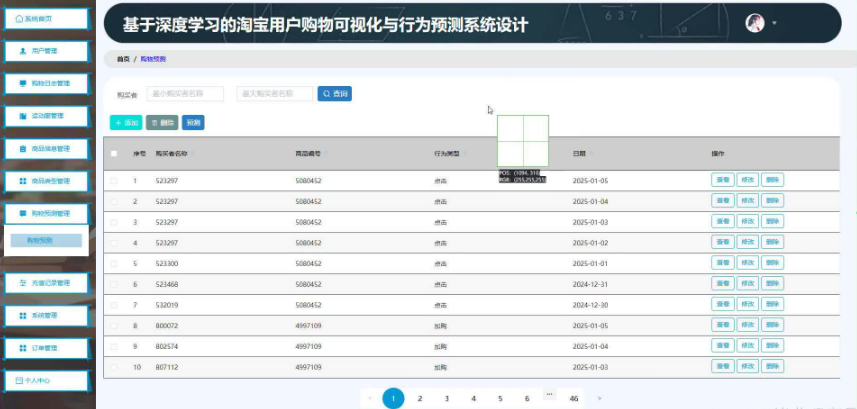Expand the 购物预测管理 sidebar menu
The width and height of the screenshot is (857, 409).
46,213
